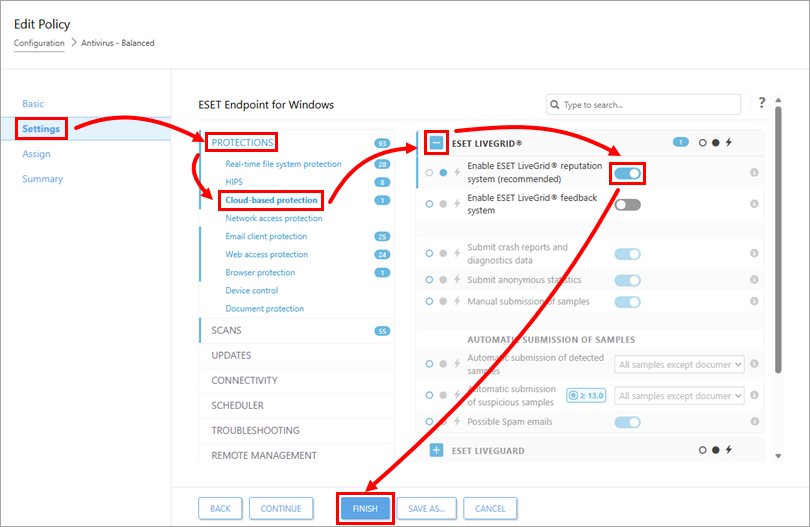The width and height of the screenshot is (810, 527).
Task: Select Real-time file system protection
Action: [283, 164]
